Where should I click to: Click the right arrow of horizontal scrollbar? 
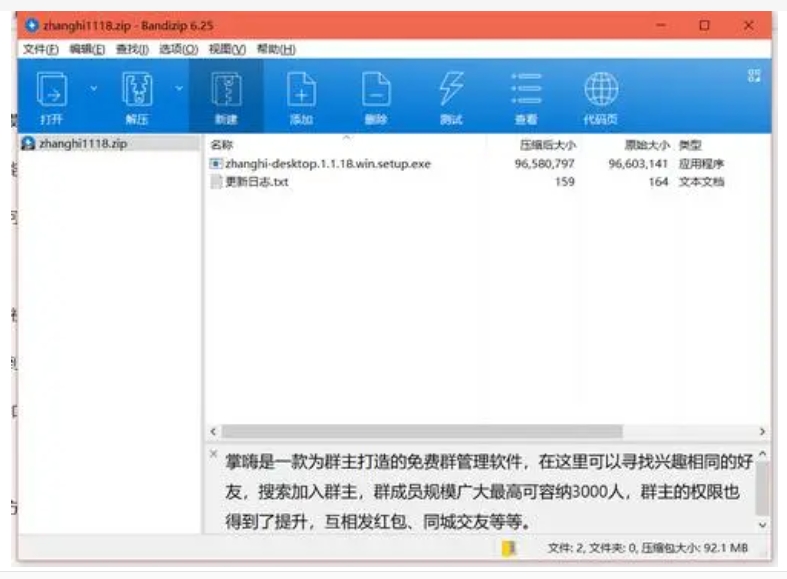click(762, 431)
